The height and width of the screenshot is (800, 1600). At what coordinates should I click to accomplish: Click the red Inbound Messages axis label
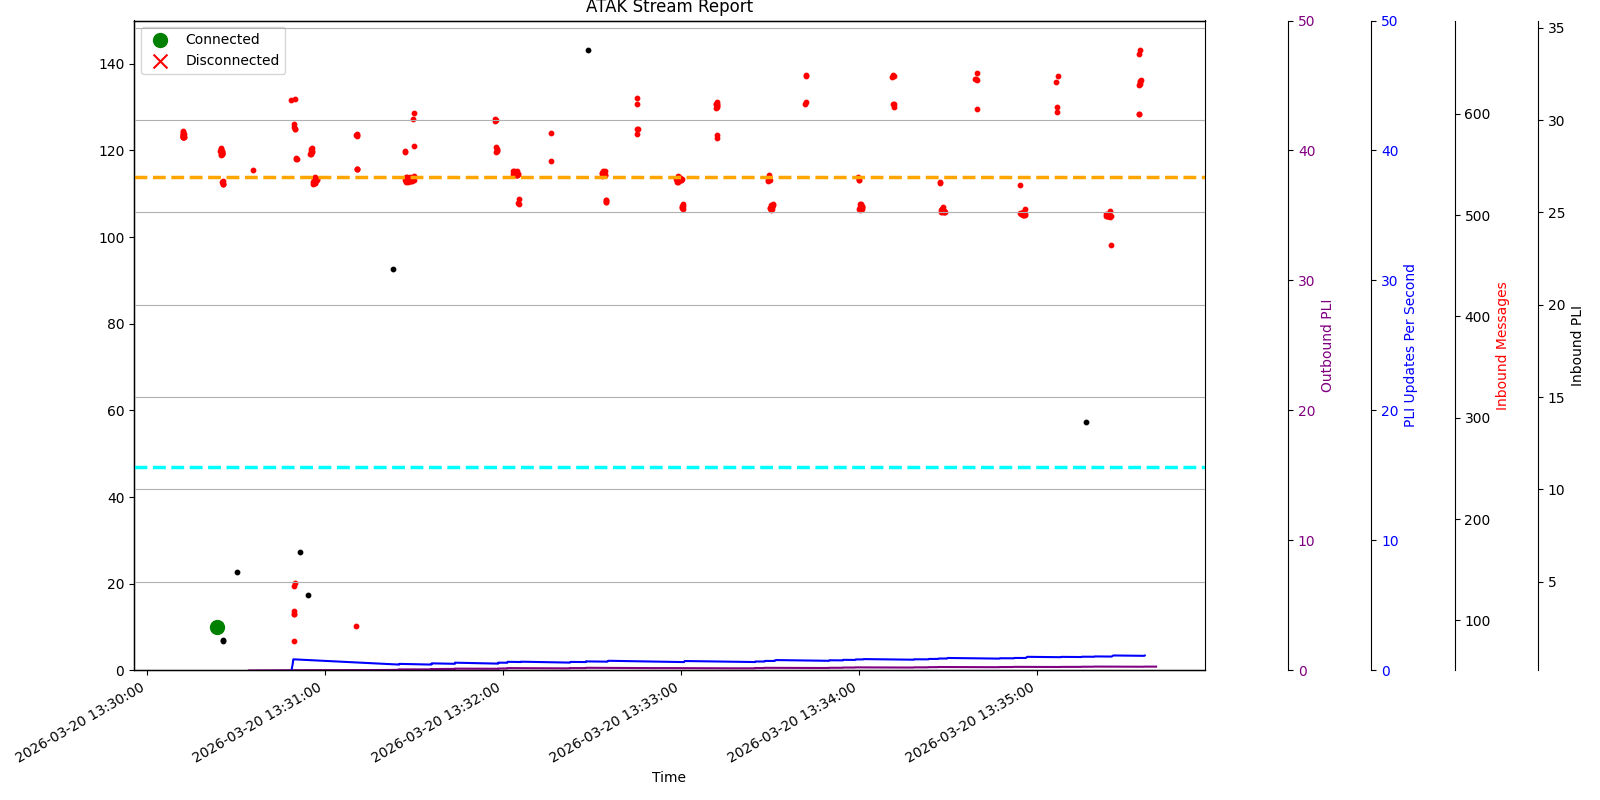1501,346
